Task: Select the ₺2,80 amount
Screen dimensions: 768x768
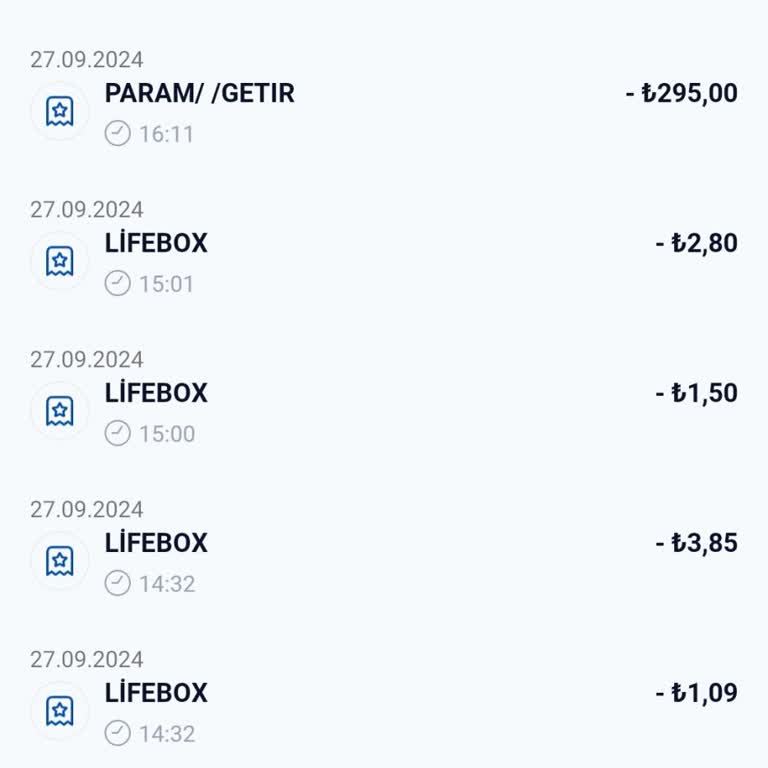Action: (x=696, y=243)
